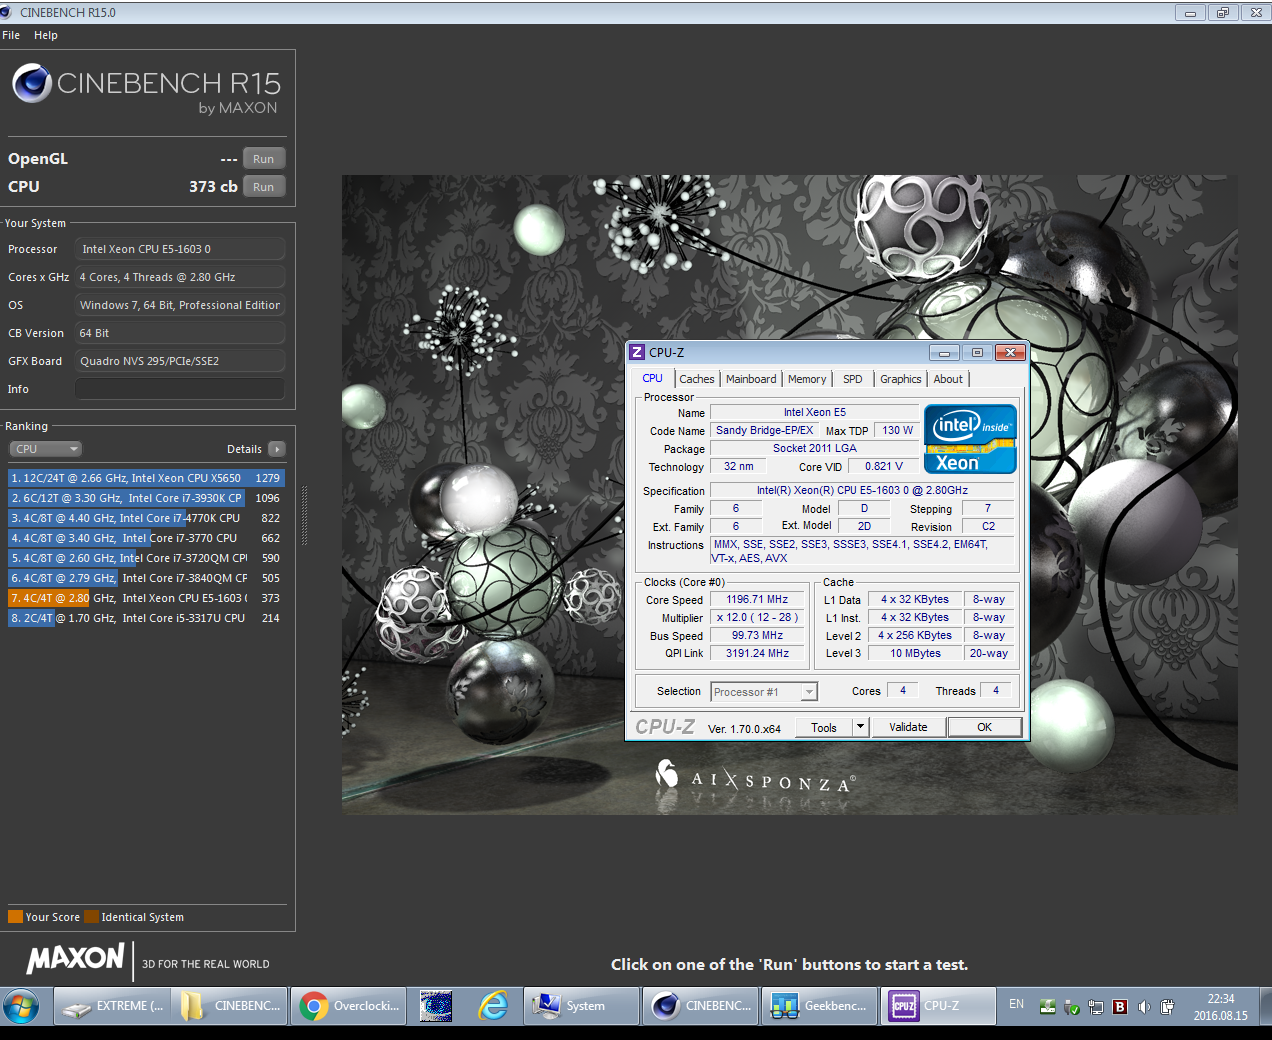Switch to System window in taskbar
The width and height of the screenshot is (1272, 1040).
[581, 1006]
